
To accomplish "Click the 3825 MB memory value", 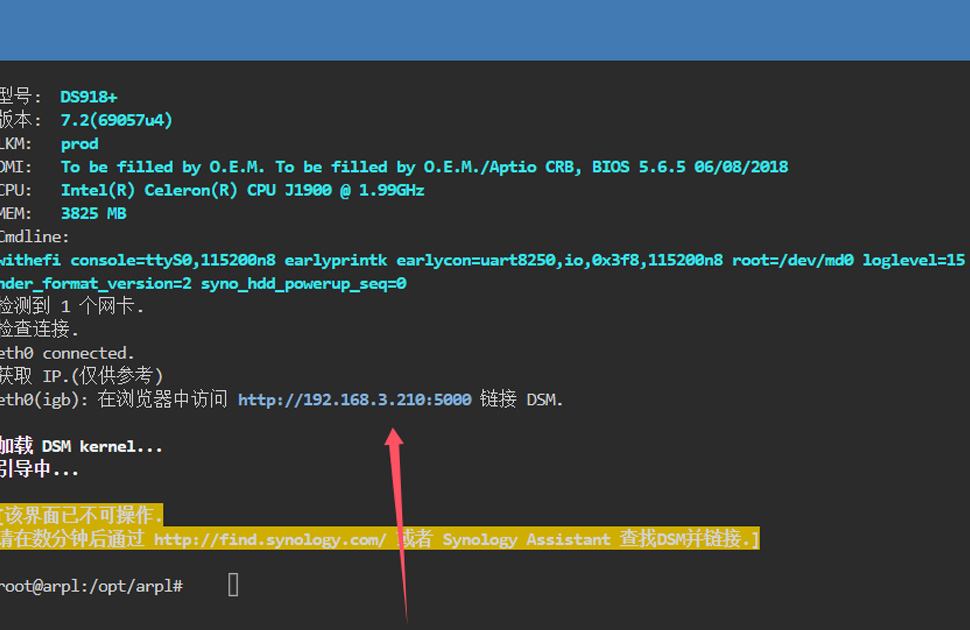I will [x=93, y=214].
